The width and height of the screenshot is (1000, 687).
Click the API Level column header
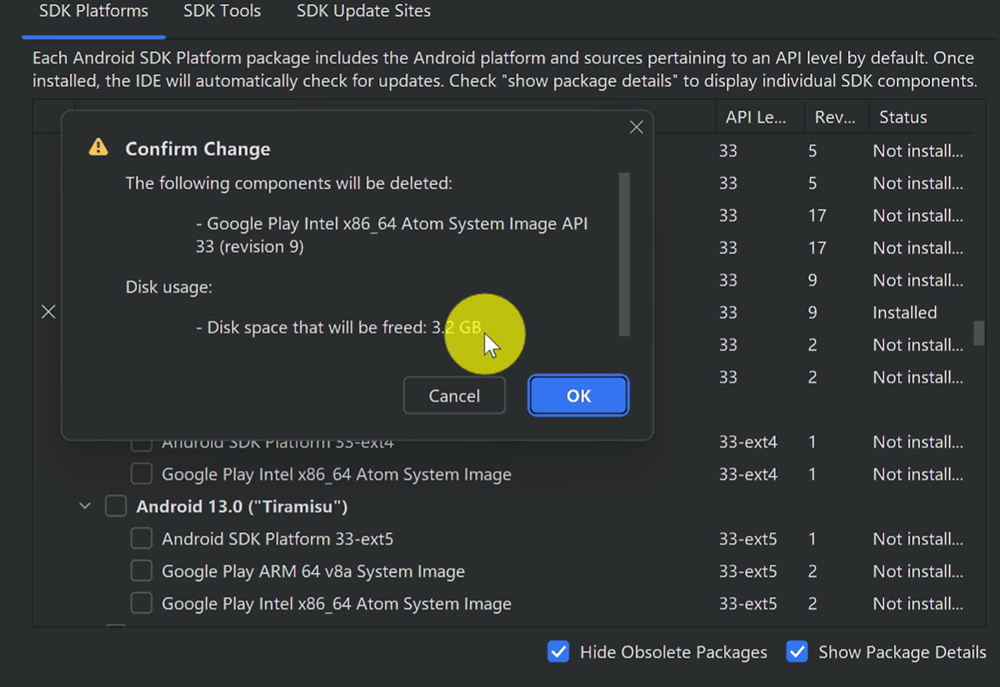(756, 117)
